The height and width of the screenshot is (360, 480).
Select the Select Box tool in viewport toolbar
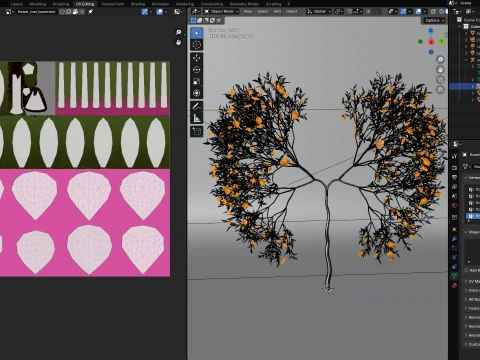click(197, 33)
